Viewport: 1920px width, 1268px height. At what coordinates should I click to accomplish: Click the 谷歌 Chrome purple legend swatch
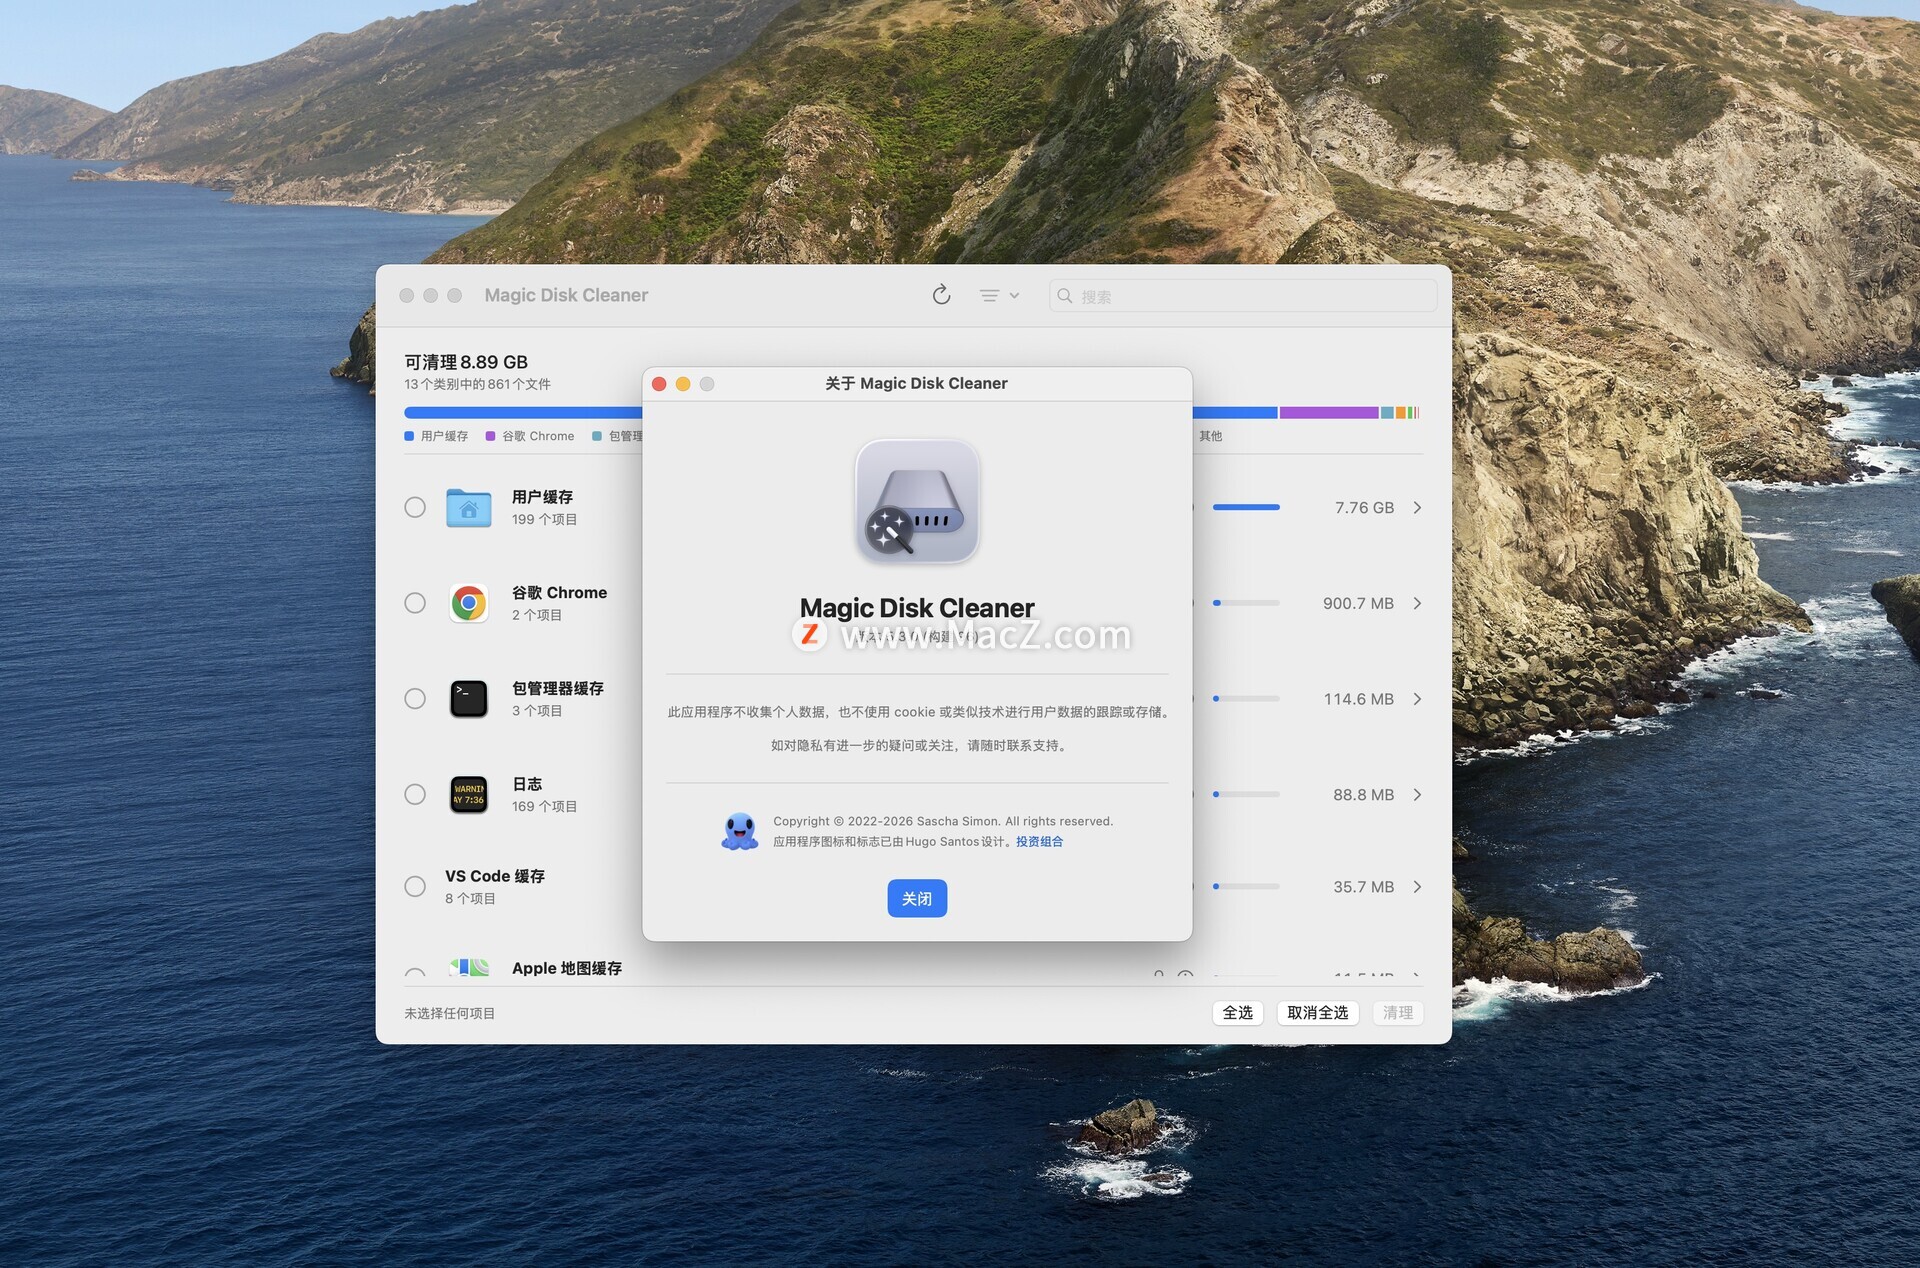click(x=490, y=436)
